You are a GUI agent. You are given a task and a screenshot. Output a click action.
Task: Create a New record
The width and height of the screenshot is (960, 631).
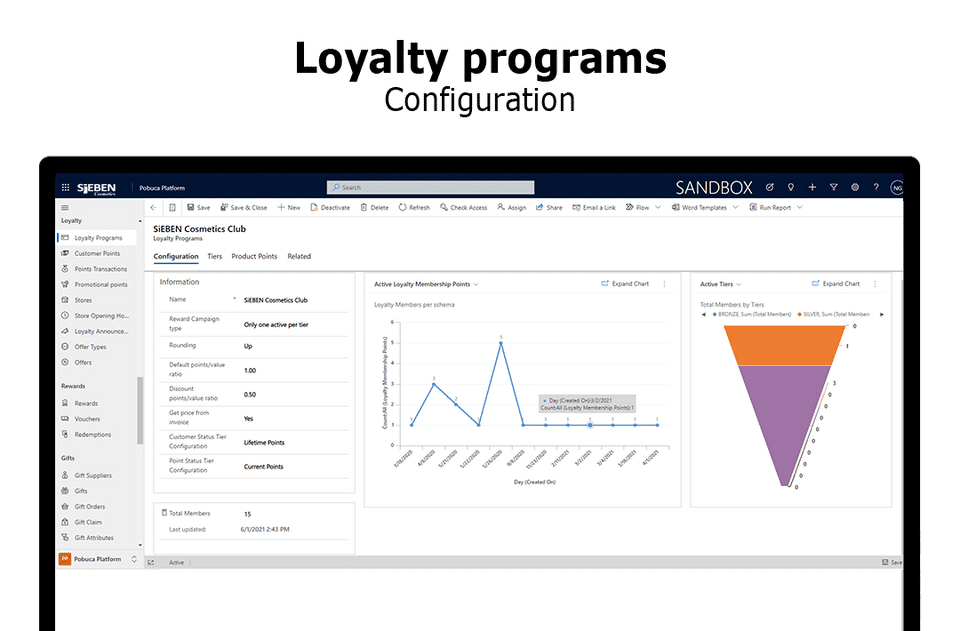(x=289, y=207)
